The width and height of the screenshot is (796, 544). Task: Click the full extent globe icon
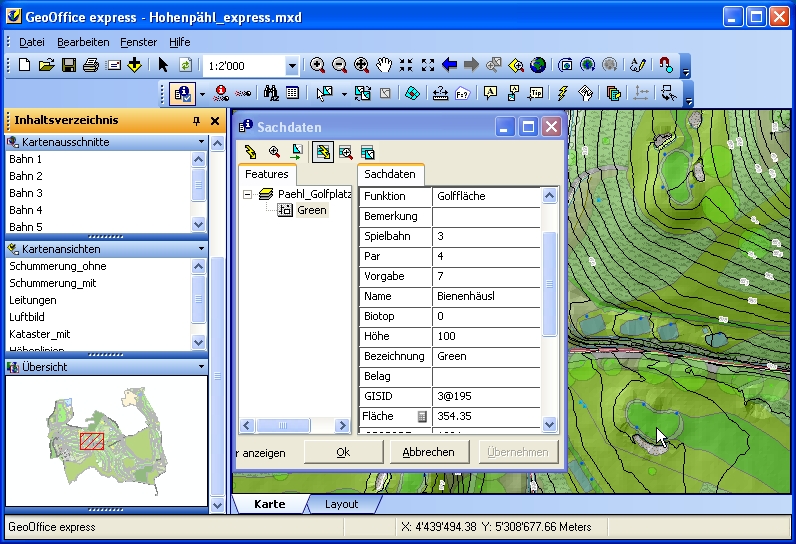538,65
